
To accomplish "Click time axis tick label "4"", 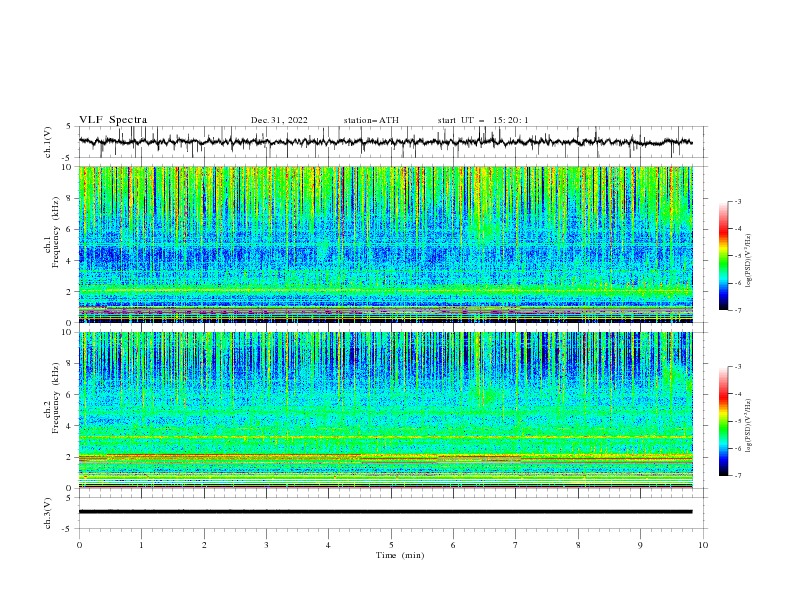I will coord(328,545).
